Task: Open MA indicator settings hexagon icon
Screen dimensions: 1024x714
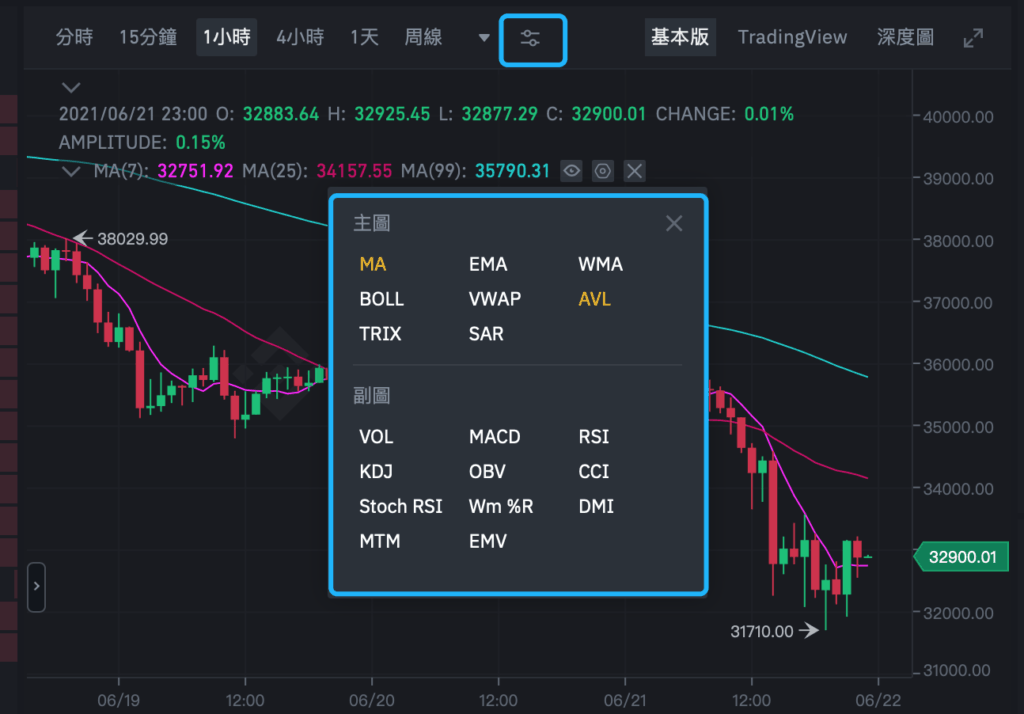Action: pyautogui.click(x=603, y=171)
